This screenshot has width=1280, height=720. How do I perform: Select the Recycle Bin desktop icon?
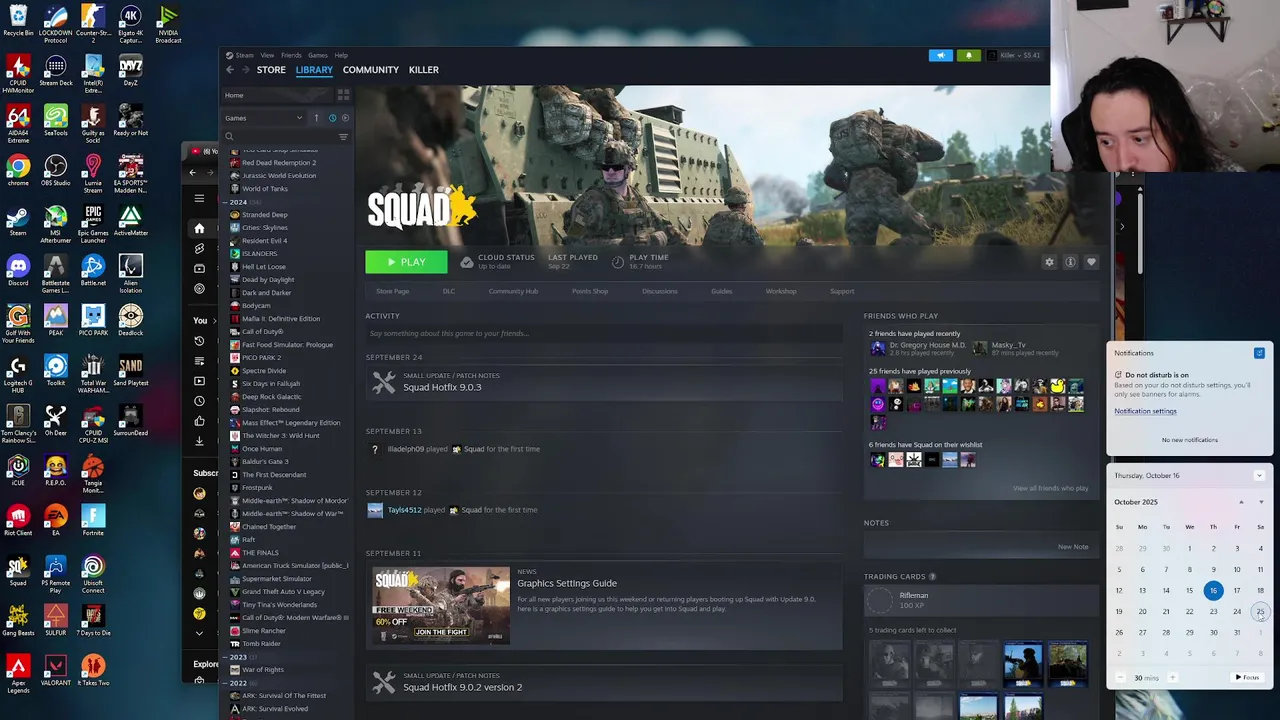[18, 20]
